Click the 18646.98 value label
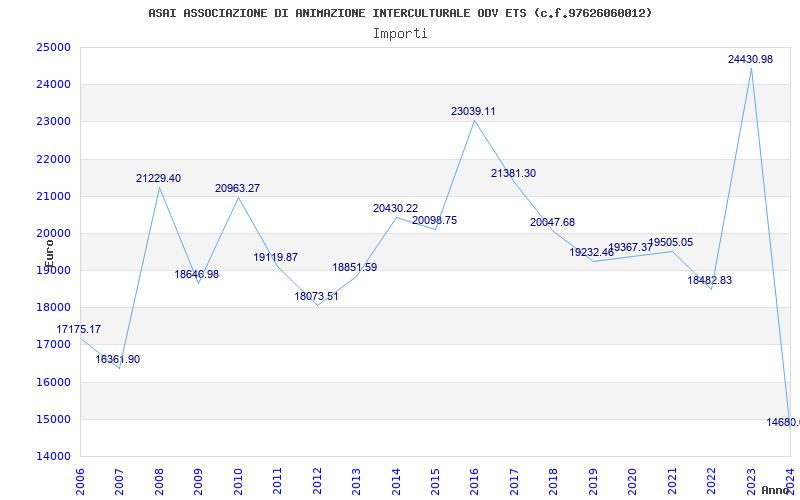This screenshot has height=500, width=800. point(196,274)
